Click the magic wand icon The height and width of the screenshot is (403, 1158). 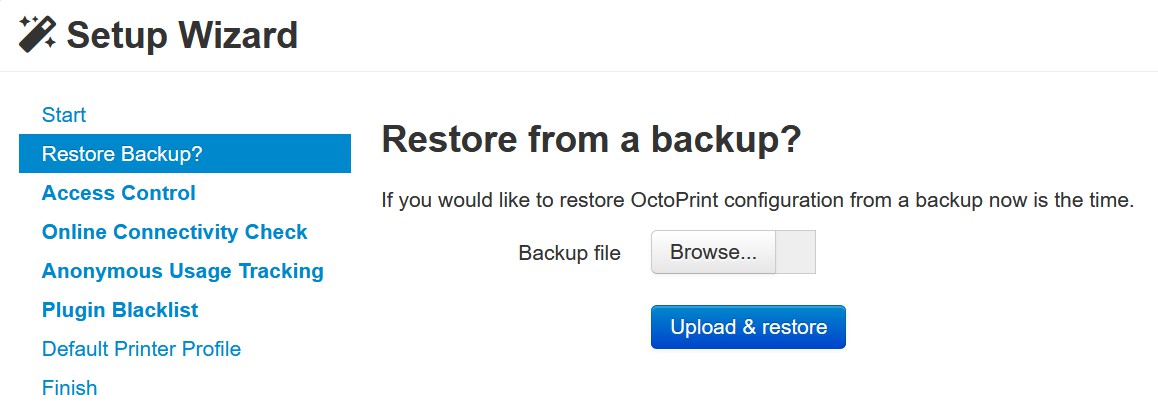pyautogui.click(x=37, y=34)
